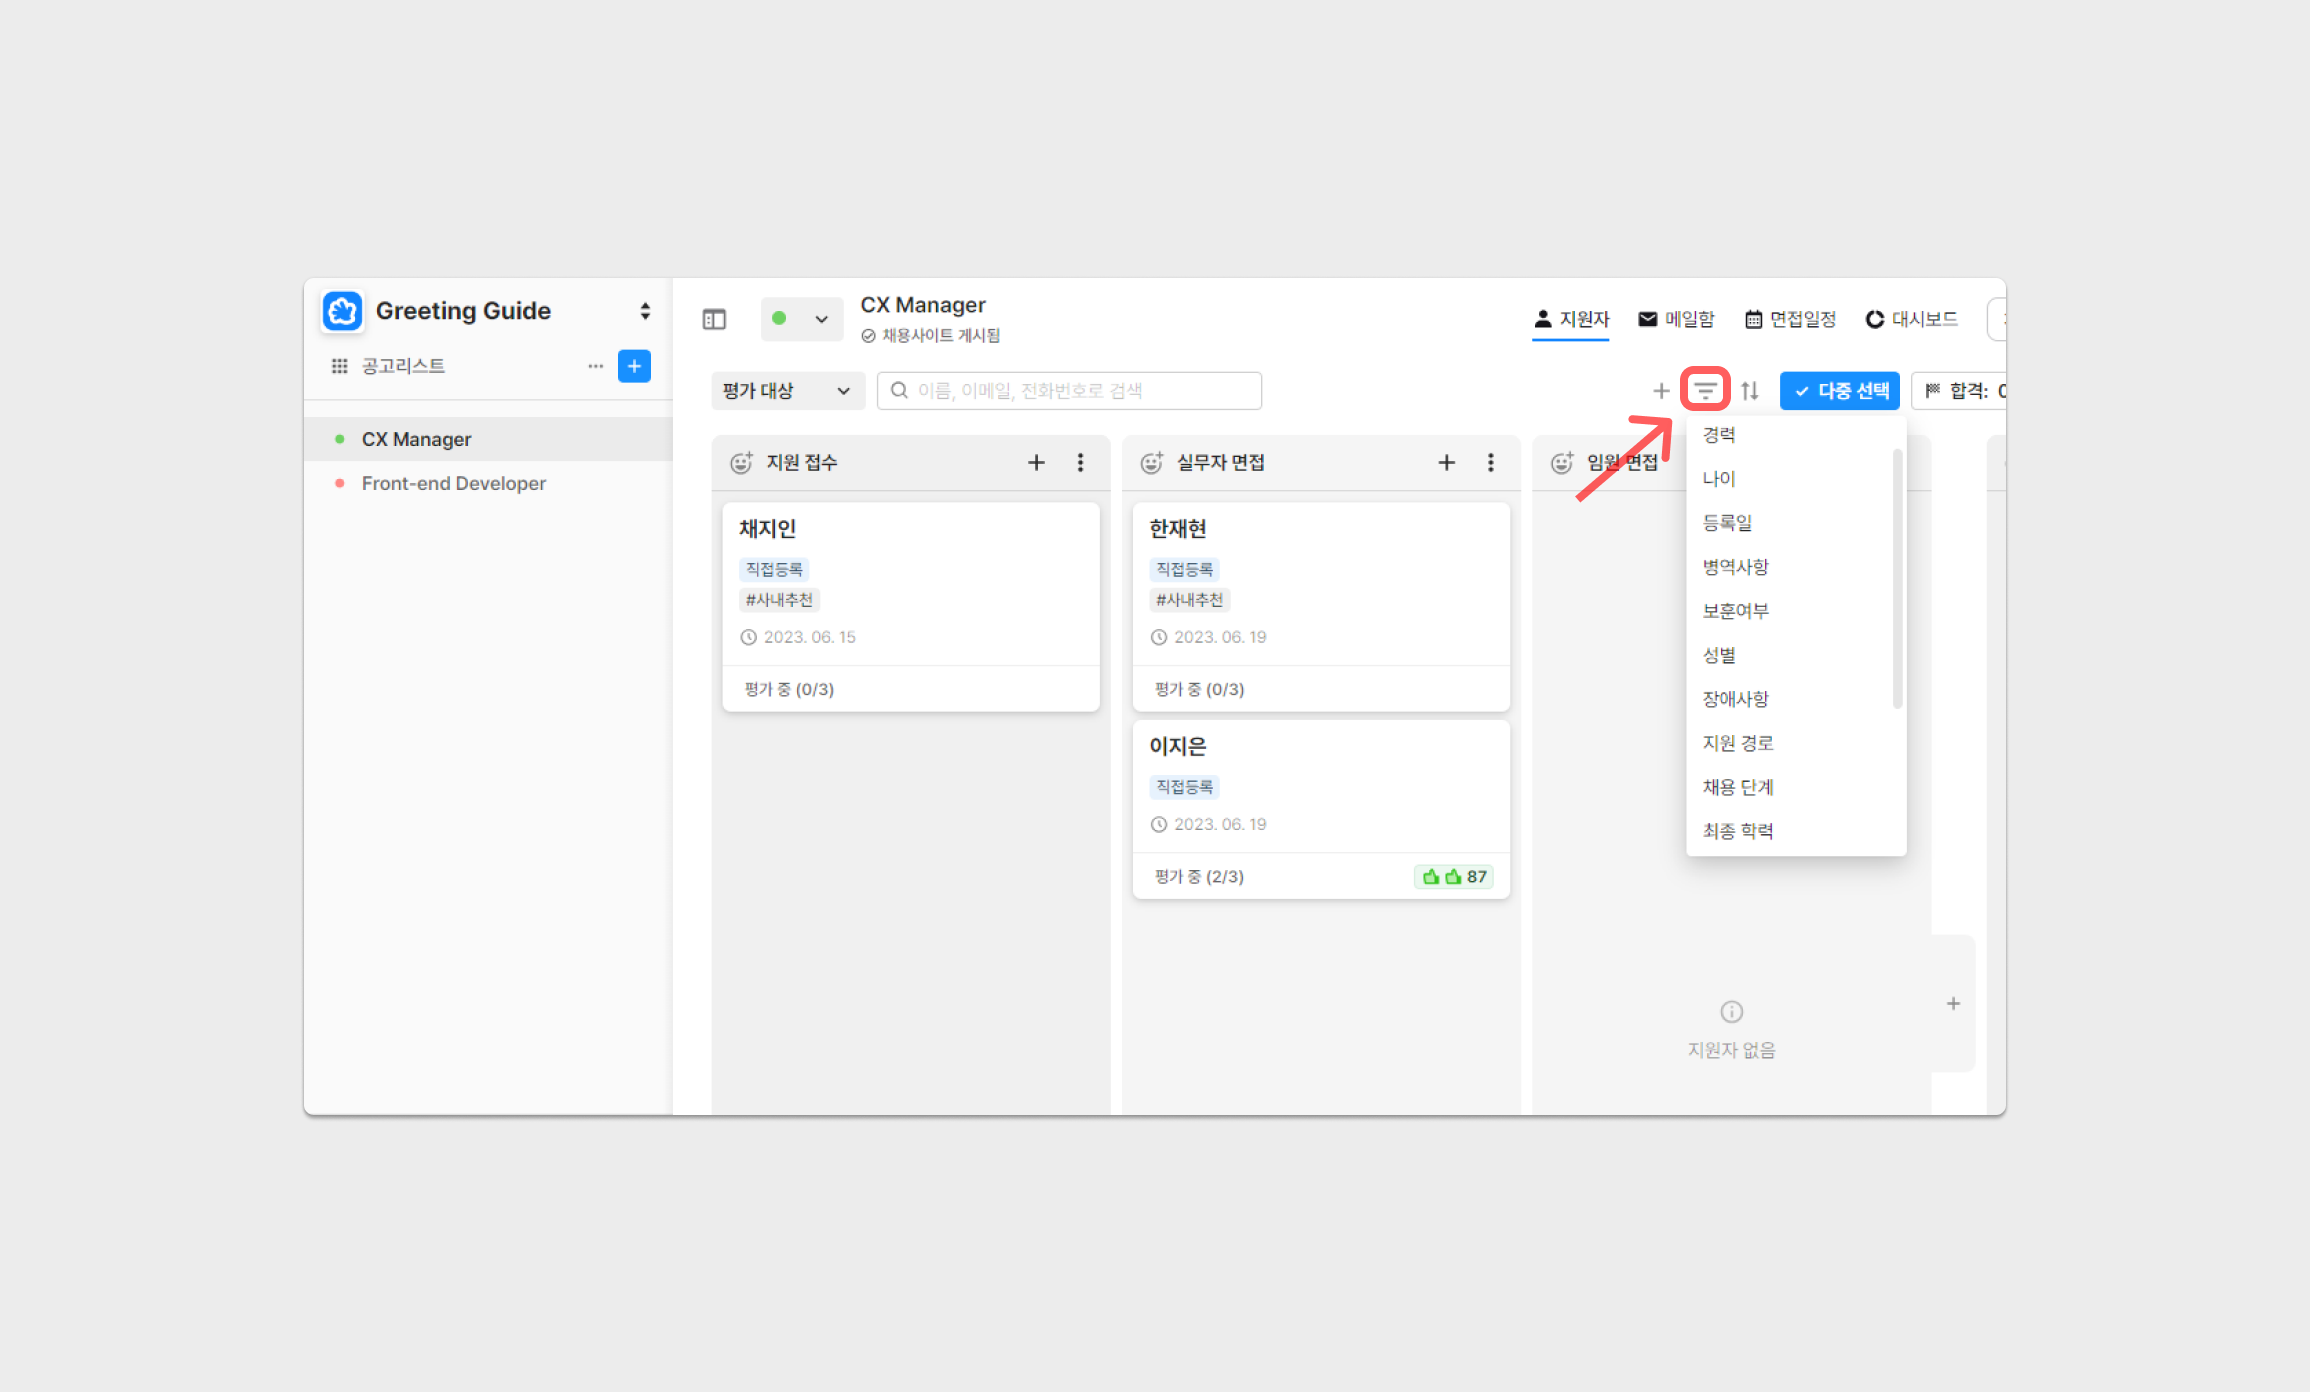Click the sort arrows icon
2310x1392 pixels.
pyautogui.click(x=1749, y=391)
